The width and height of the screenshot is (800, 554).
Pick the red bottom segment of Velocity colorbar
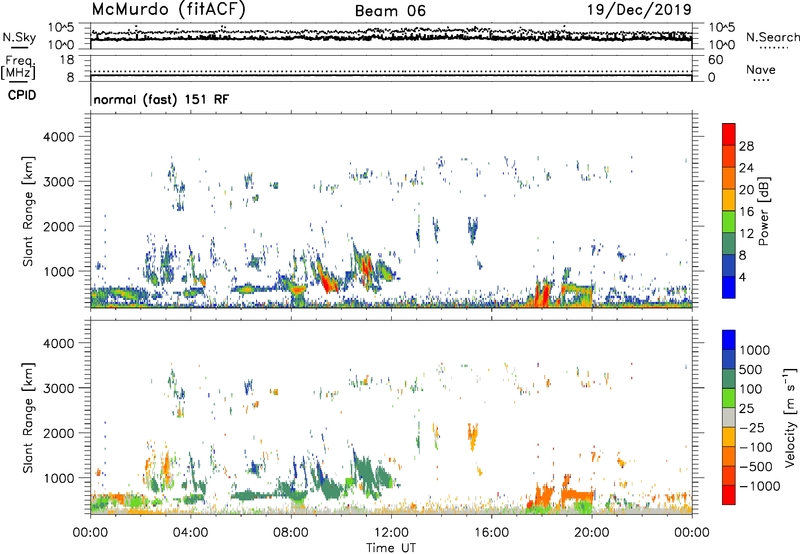729,495
